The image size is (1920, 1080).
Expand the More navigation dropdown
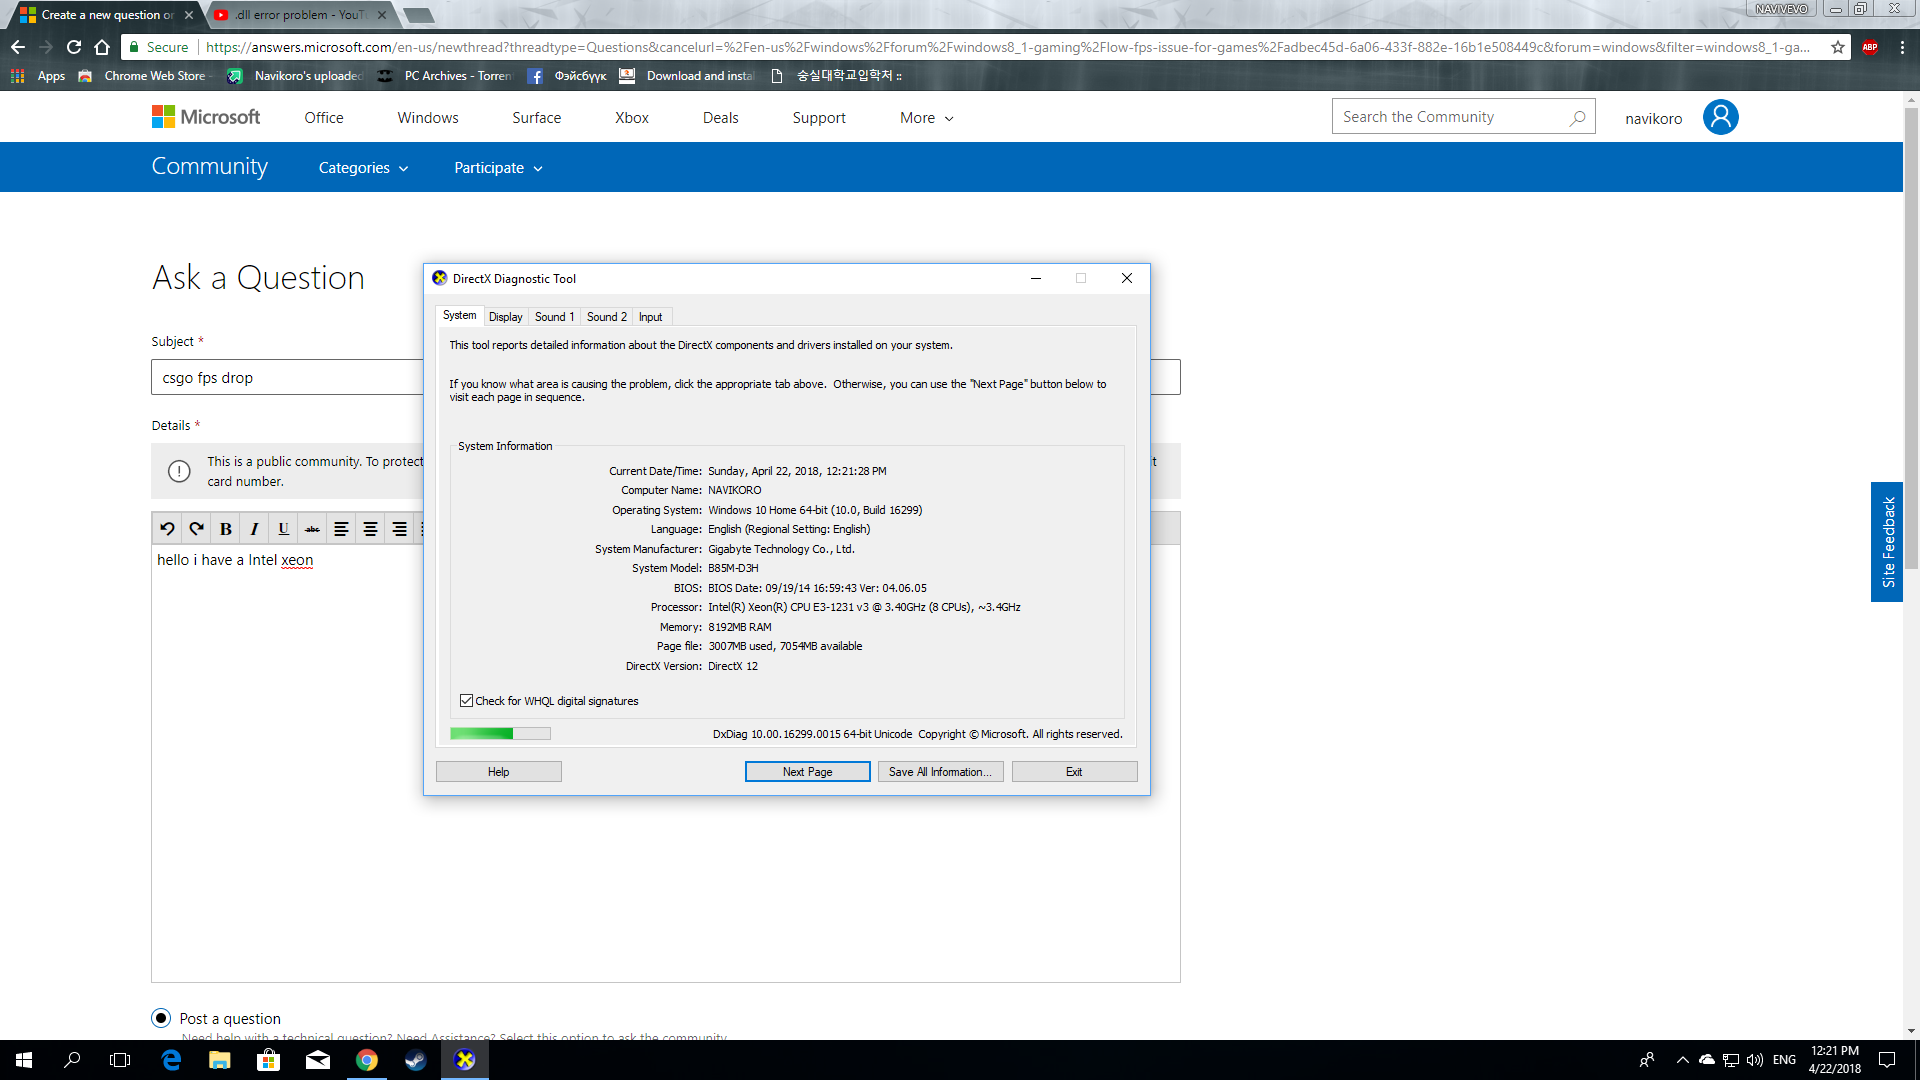tap(926, 118)
